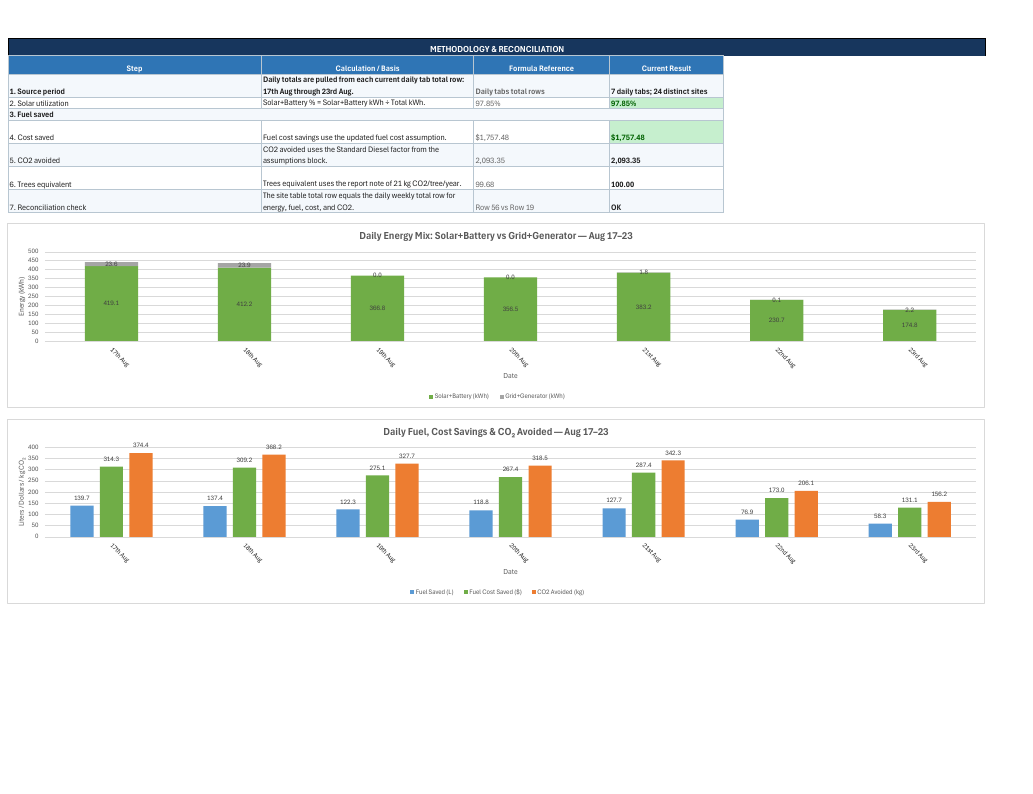Select the orange 342.3 CO2 Avoided bar

pos(673,498)
